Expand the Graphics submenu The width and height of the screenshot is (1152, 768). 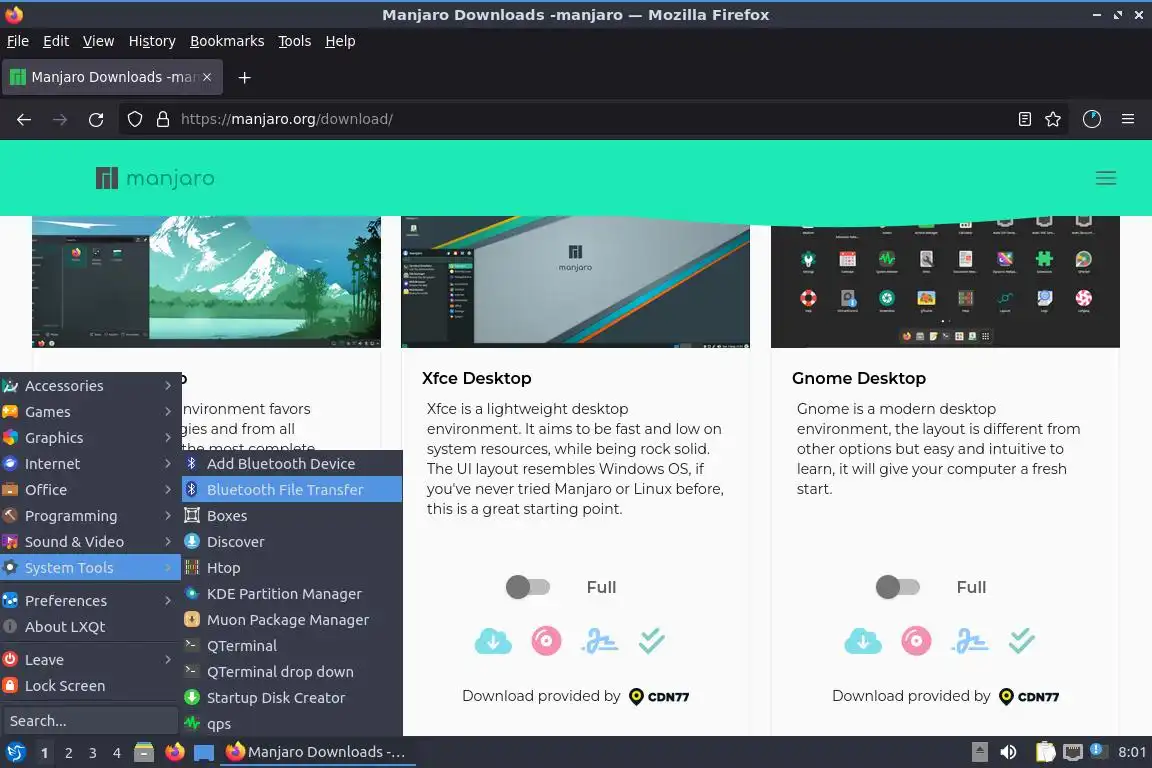pos(90,438)
